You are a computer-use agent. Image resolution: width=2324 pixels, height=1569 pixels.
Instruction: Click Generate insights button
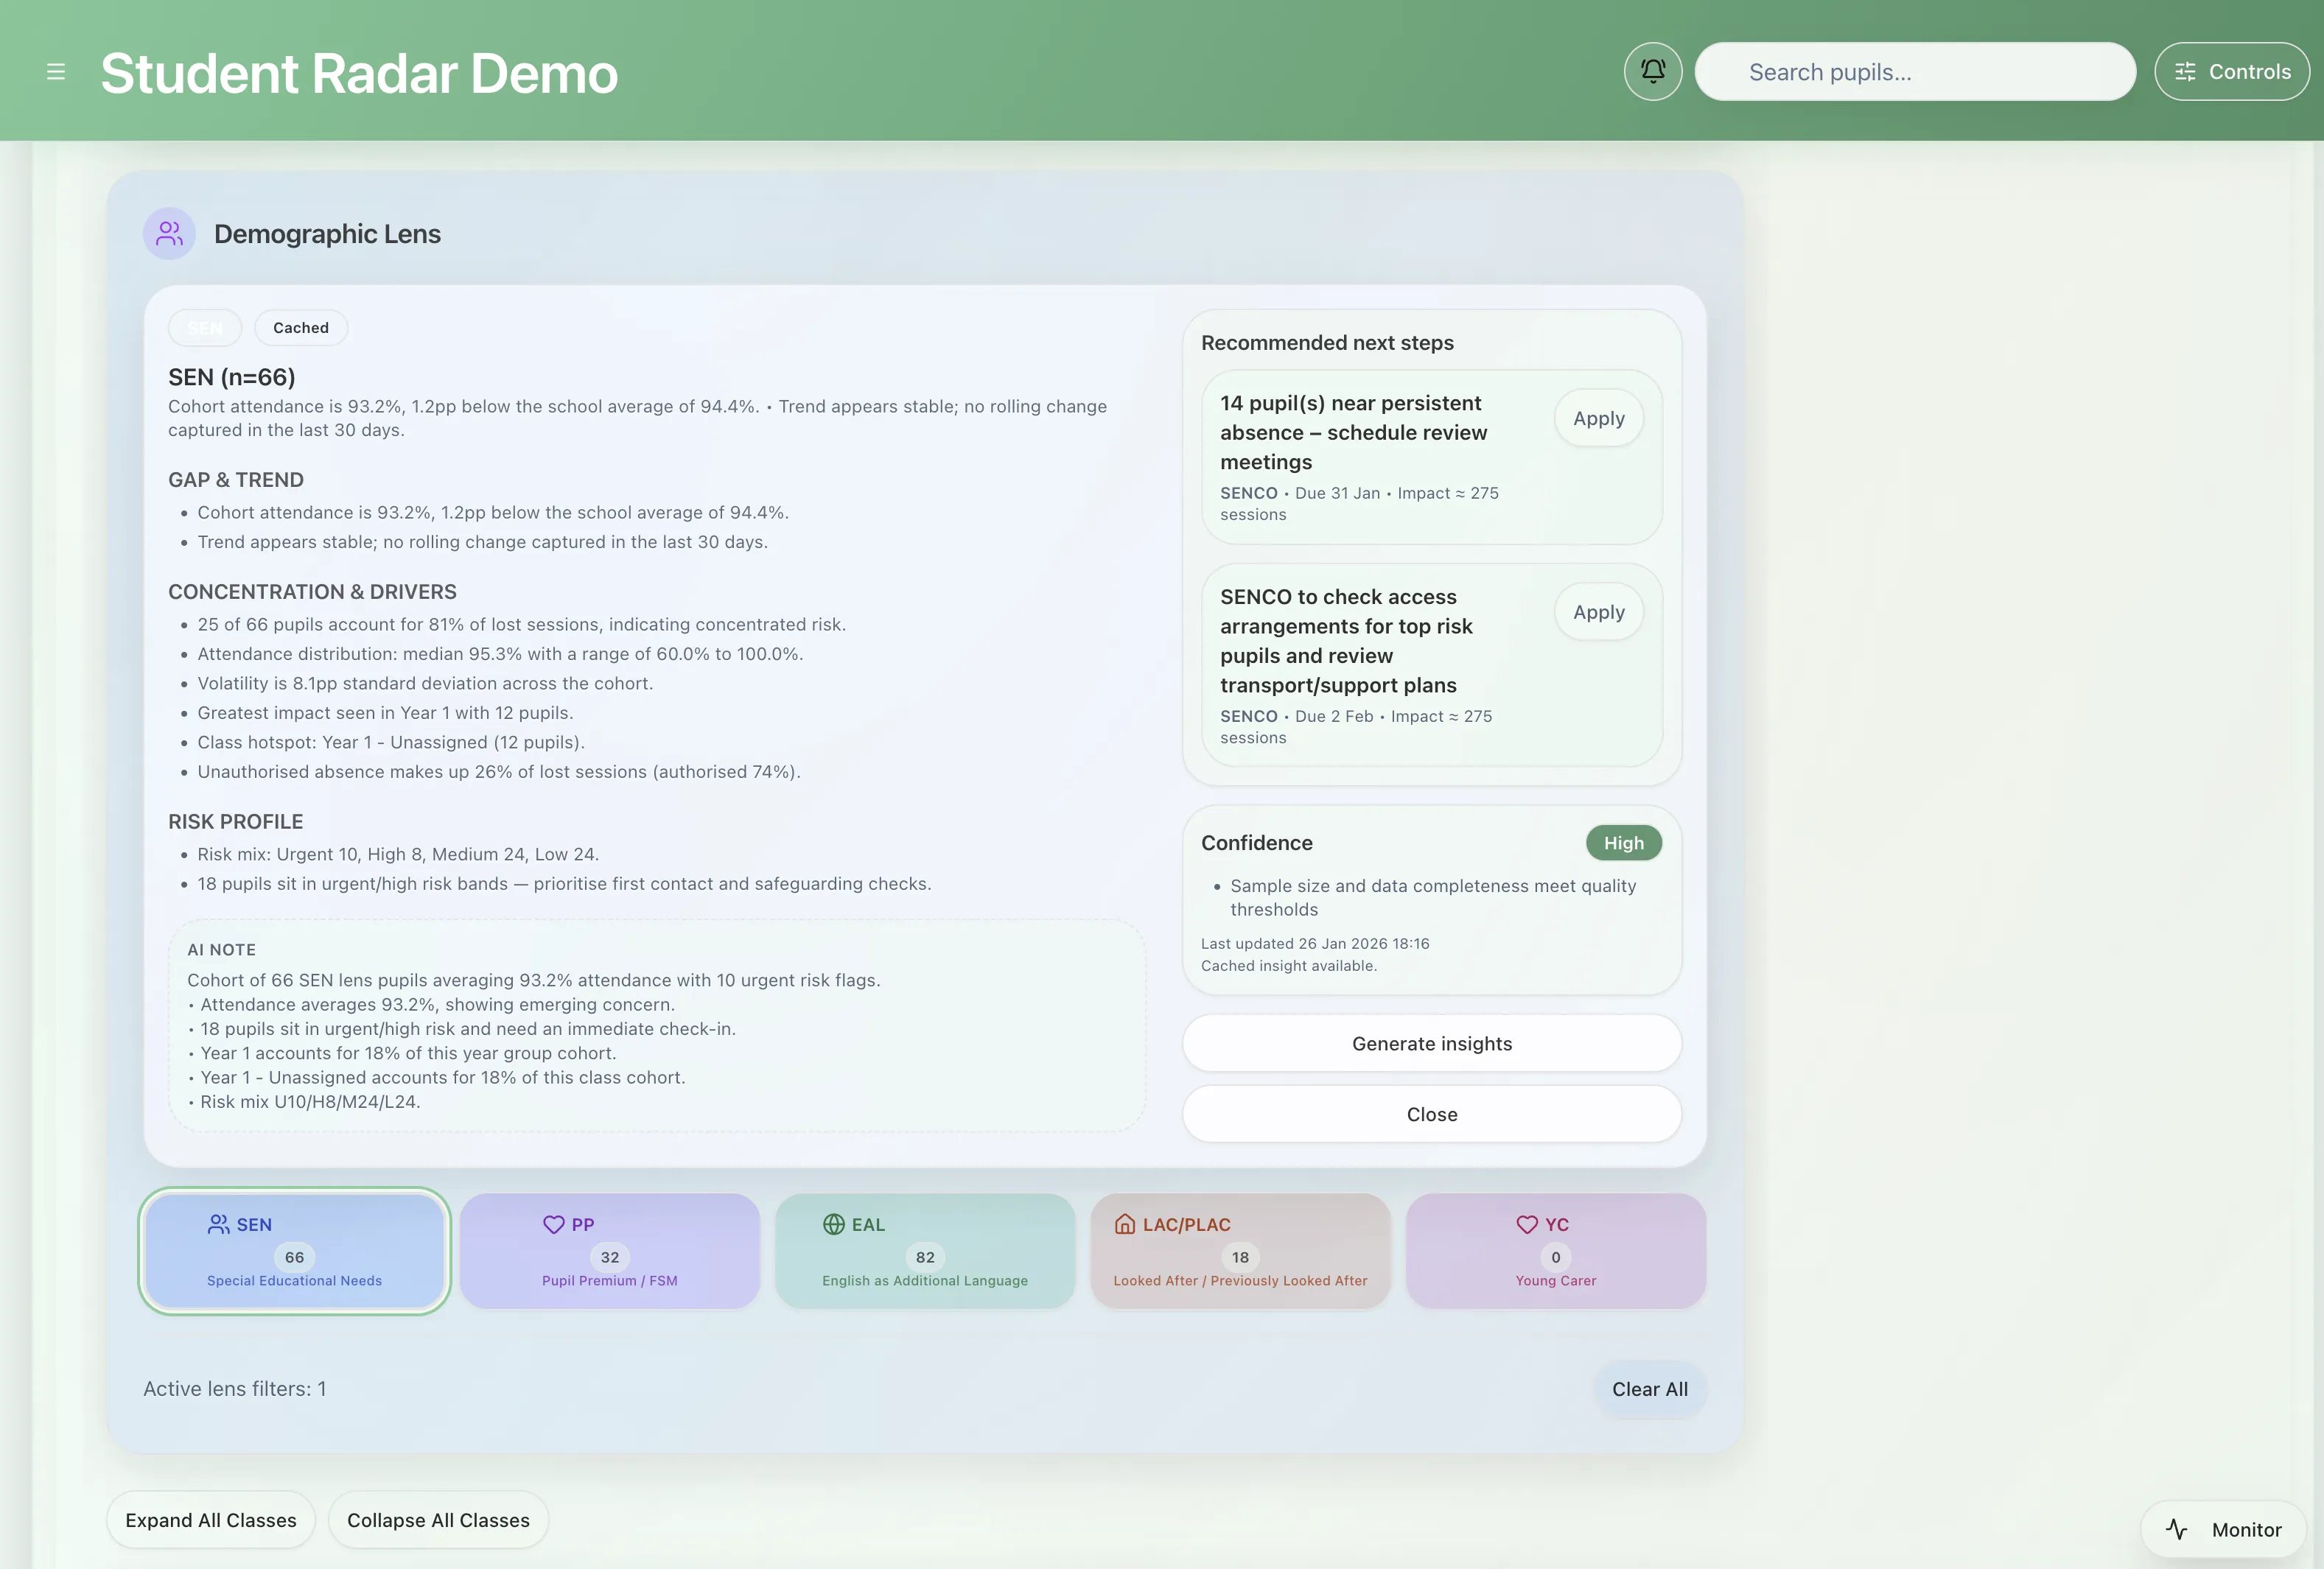1431,1044
